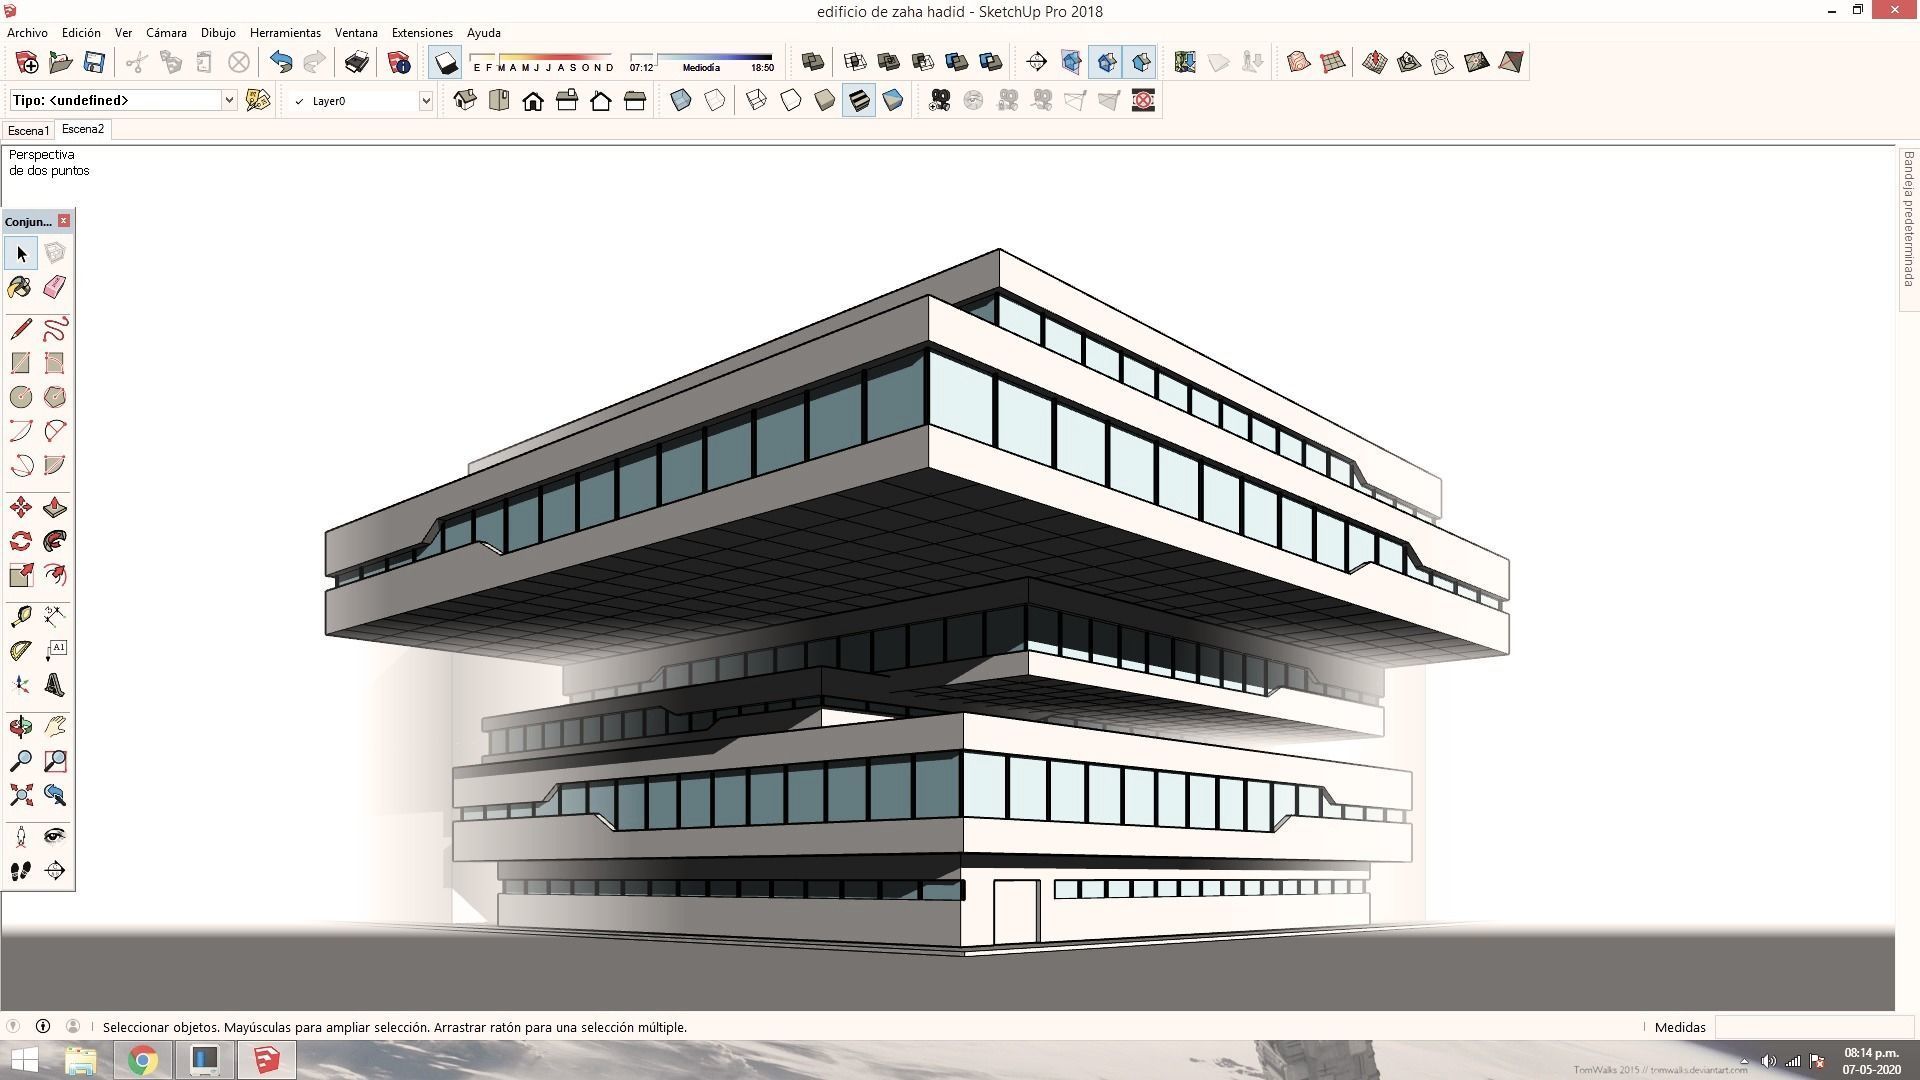The width and height of the screenshot is (1920, 1080).
Task: Click the Windows Start button
Action: pos(24,1060)
